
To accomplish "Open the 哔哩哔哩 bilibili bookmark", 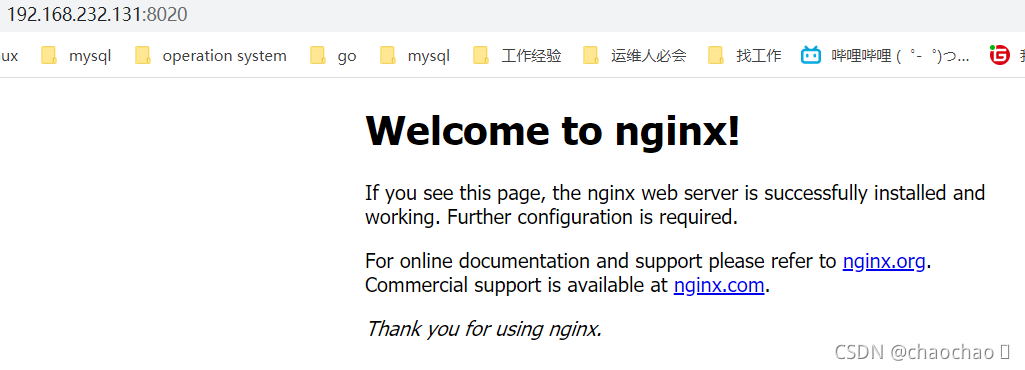I will coord(885,56).
